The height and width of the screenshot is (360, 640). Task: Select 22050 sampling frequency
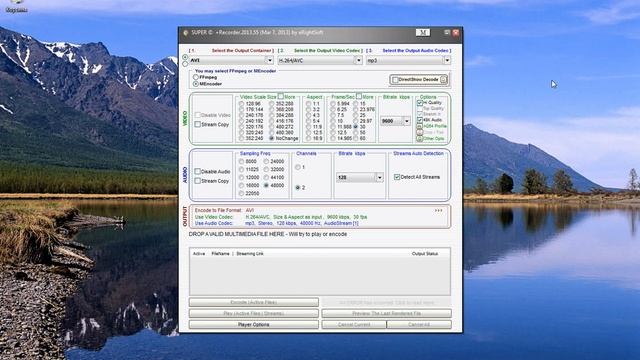coord(242,193)
